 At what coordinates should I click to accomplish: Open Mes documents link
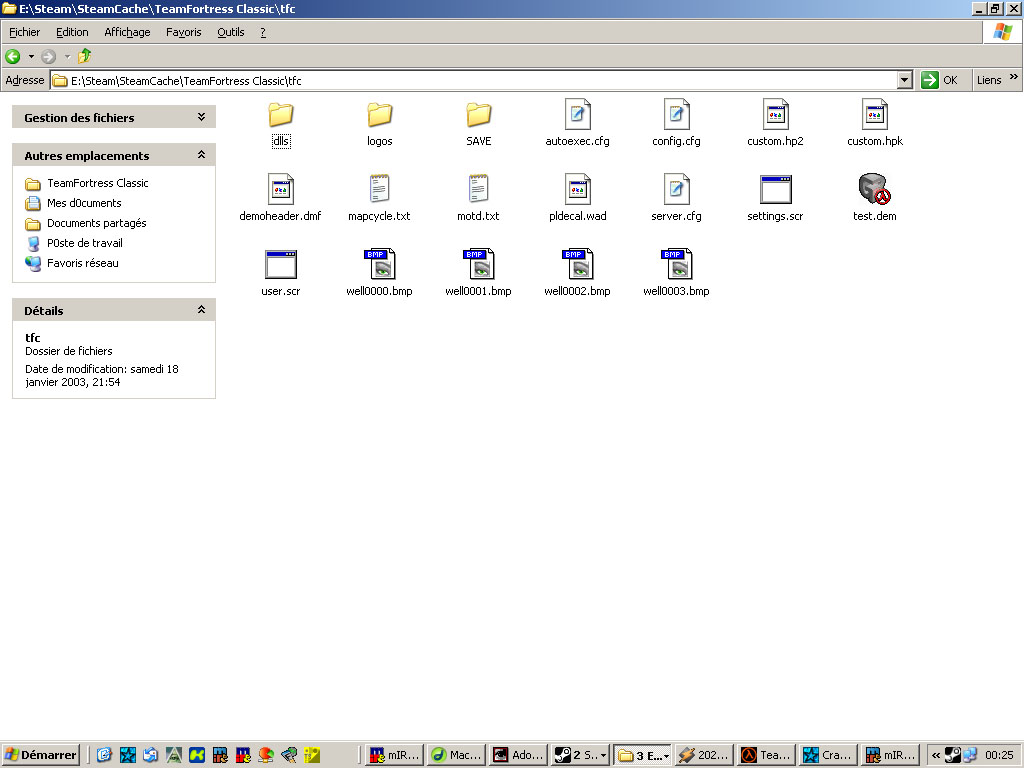click(73, 203)
